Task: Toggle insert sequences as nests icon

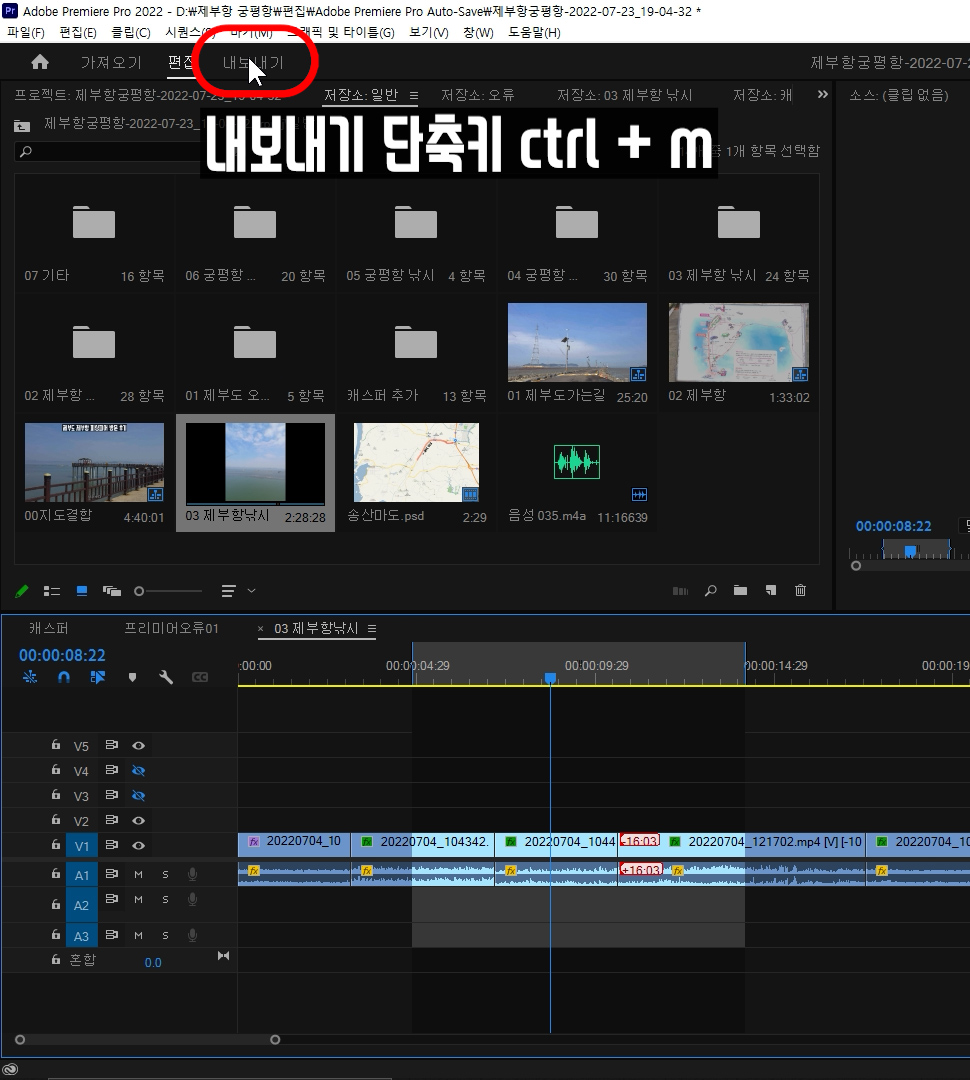Action: pyautogui.click(x=30, y=677)
